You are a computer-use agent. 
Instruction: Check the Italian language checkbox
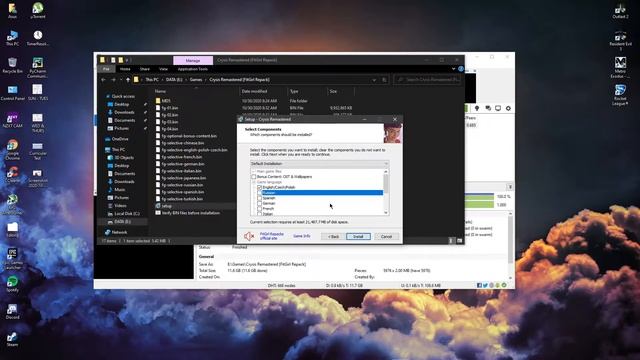point(259,213)
